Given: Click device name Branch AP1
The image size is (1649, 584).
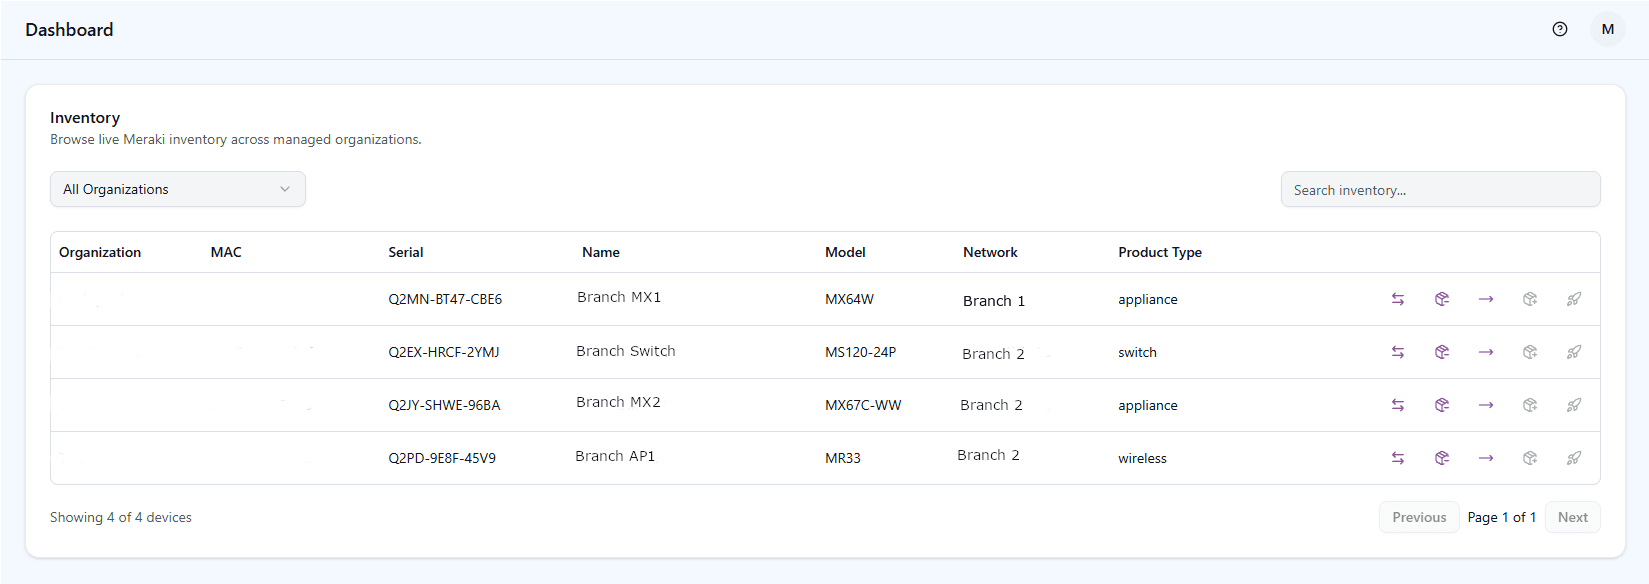Looking at the screenshot, I should (x=615, y=456).
